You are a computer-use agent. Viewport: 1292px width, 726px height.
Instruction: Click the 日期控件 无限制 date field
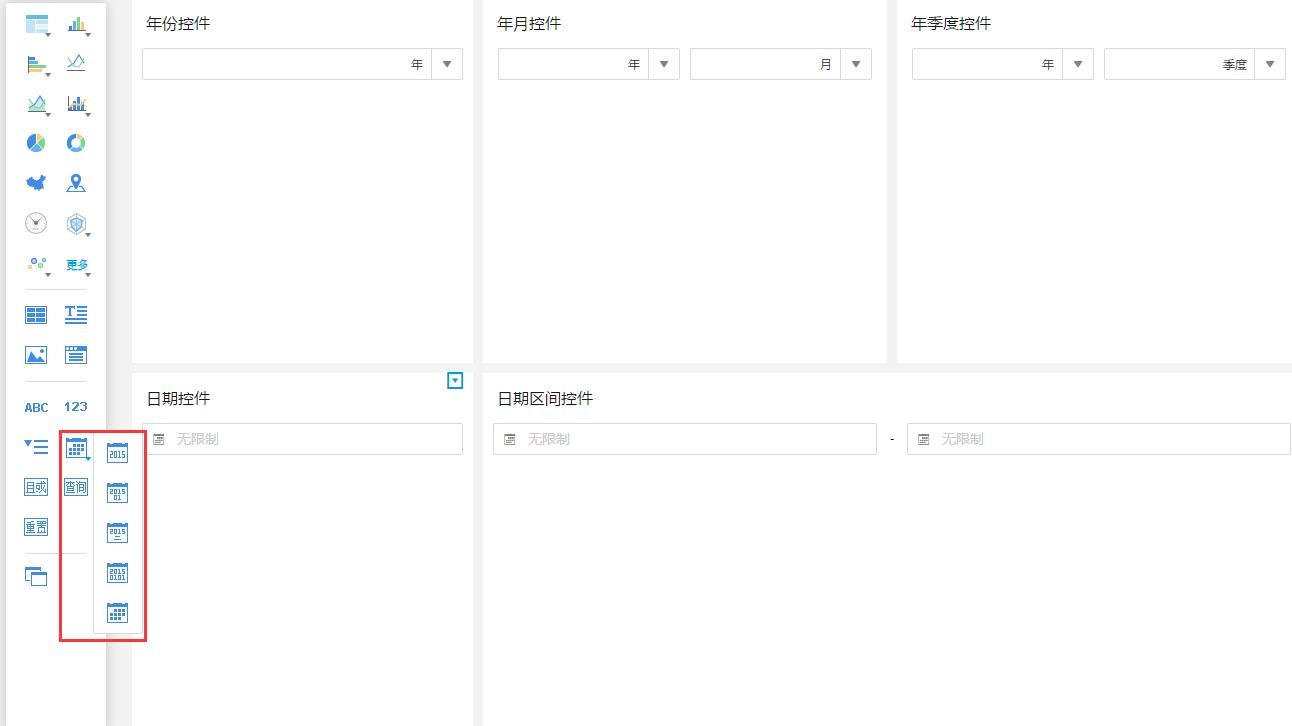tap(303, 439)
